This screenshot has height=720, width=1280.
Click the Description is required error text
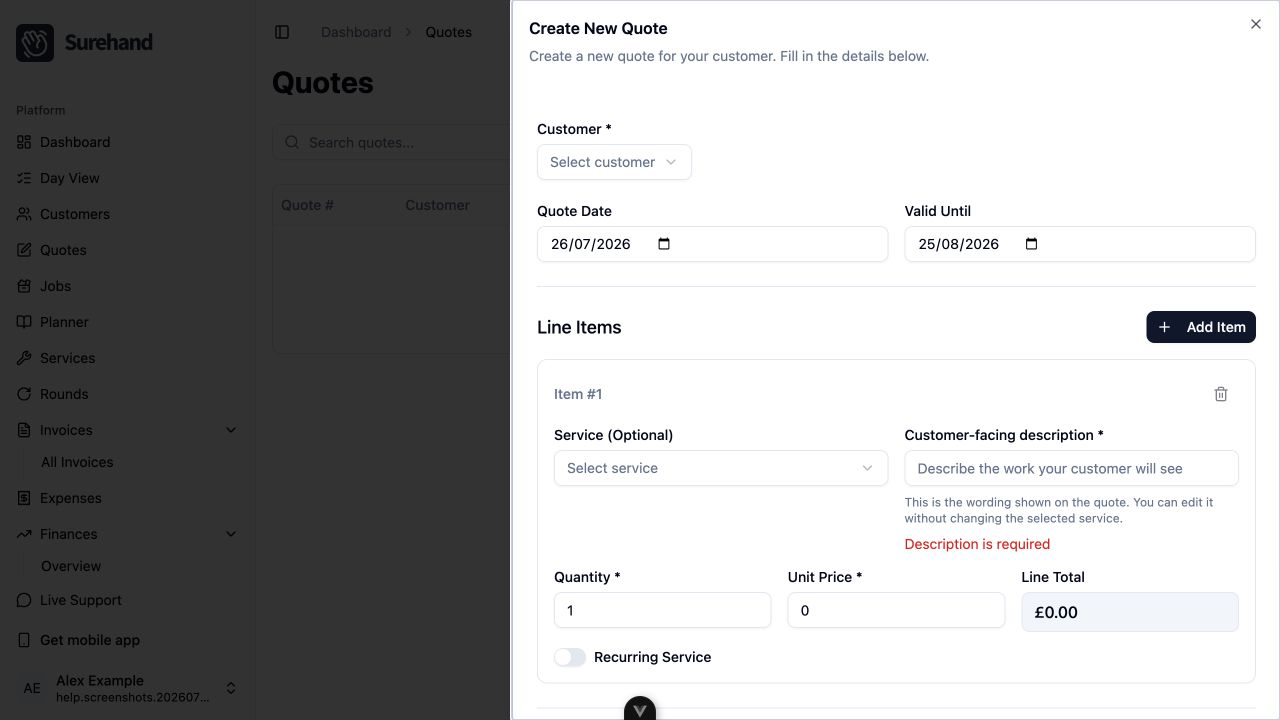coord(977,544)
